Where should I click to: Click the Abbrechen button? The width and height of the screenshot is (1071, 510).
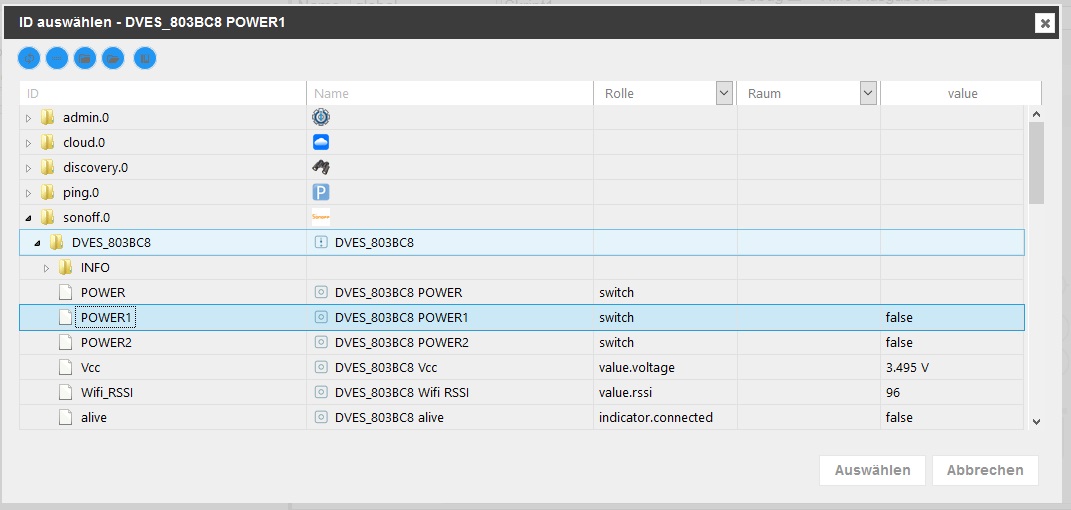click(985, 470)
